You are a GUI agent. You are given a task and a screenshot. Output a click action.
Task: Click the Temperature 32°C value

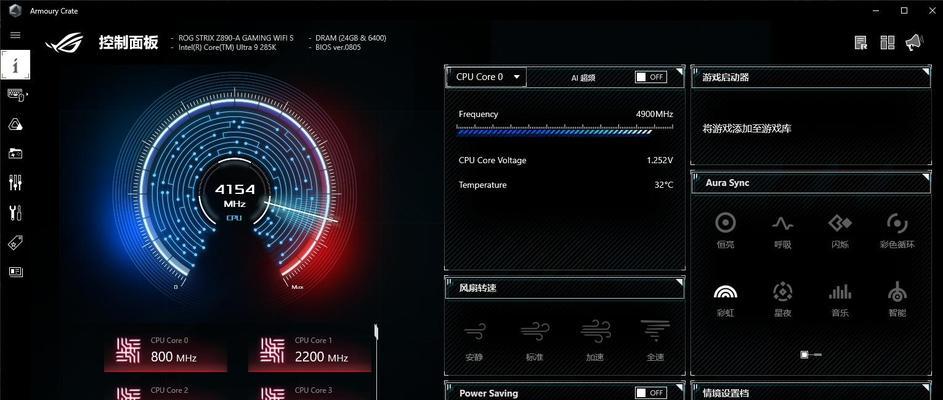pyautogui.click(x=664, y=185)
